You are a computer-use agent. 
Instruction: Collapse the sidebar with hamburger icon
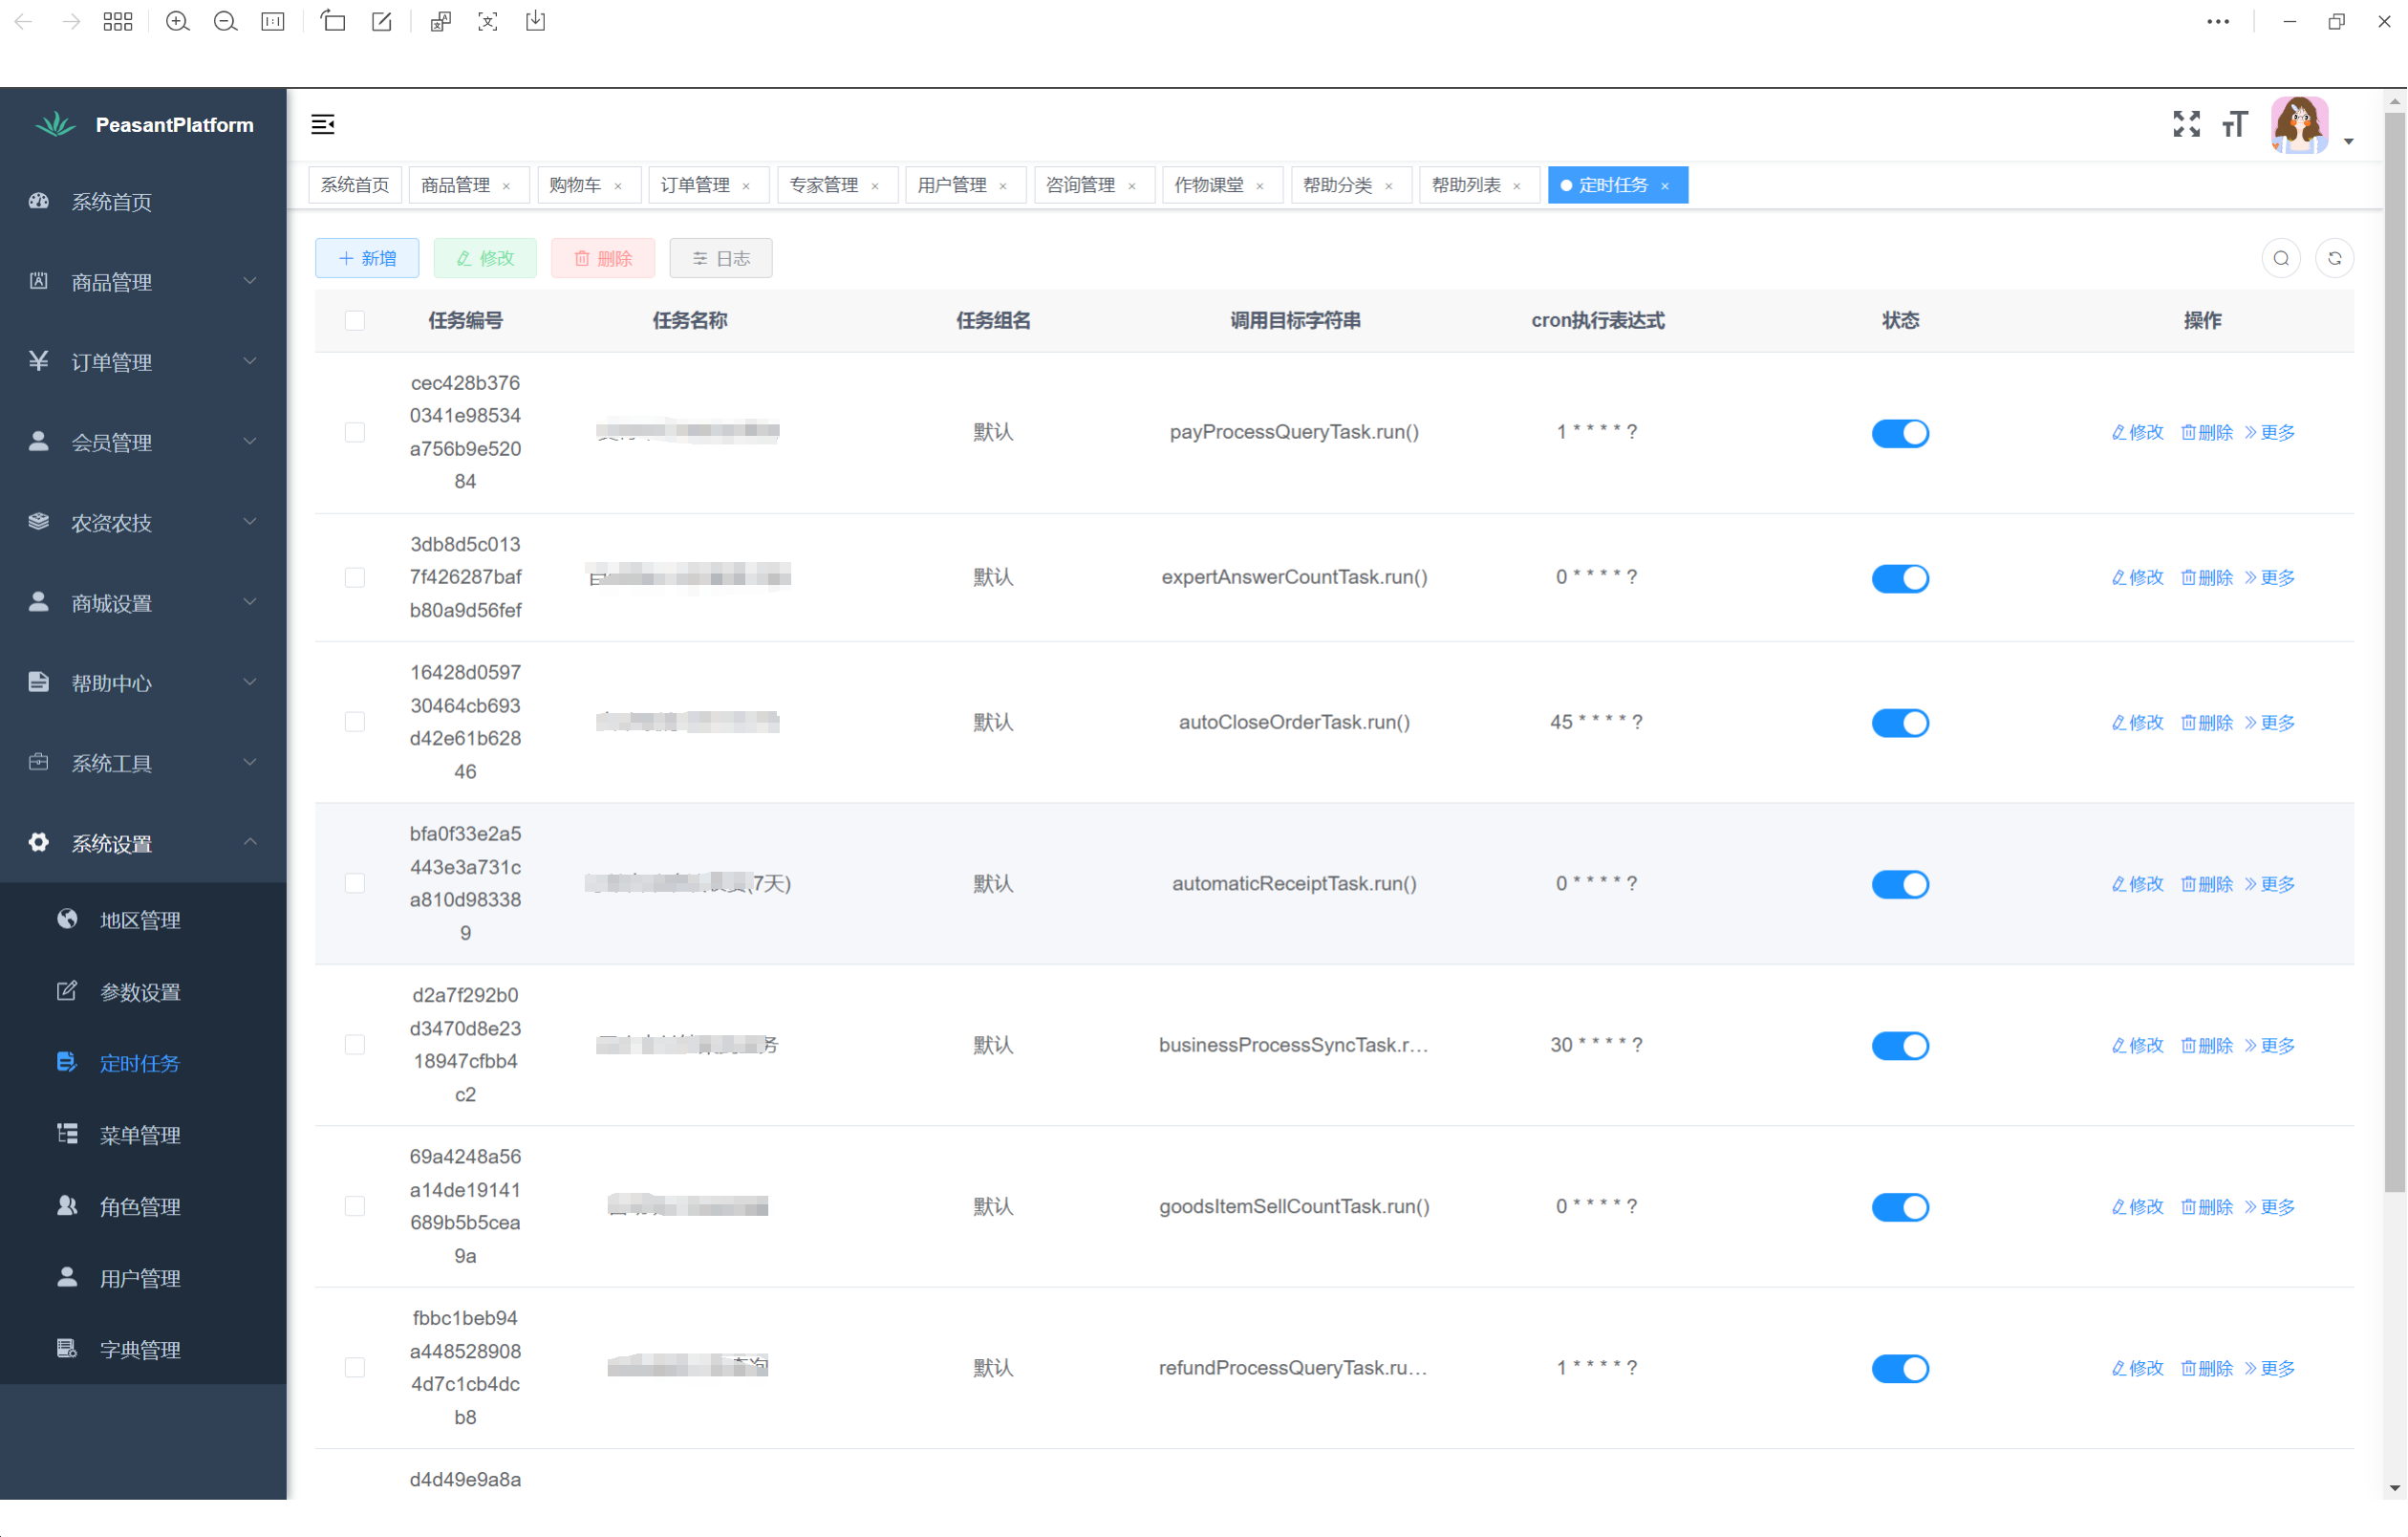(x=323, y=124)
